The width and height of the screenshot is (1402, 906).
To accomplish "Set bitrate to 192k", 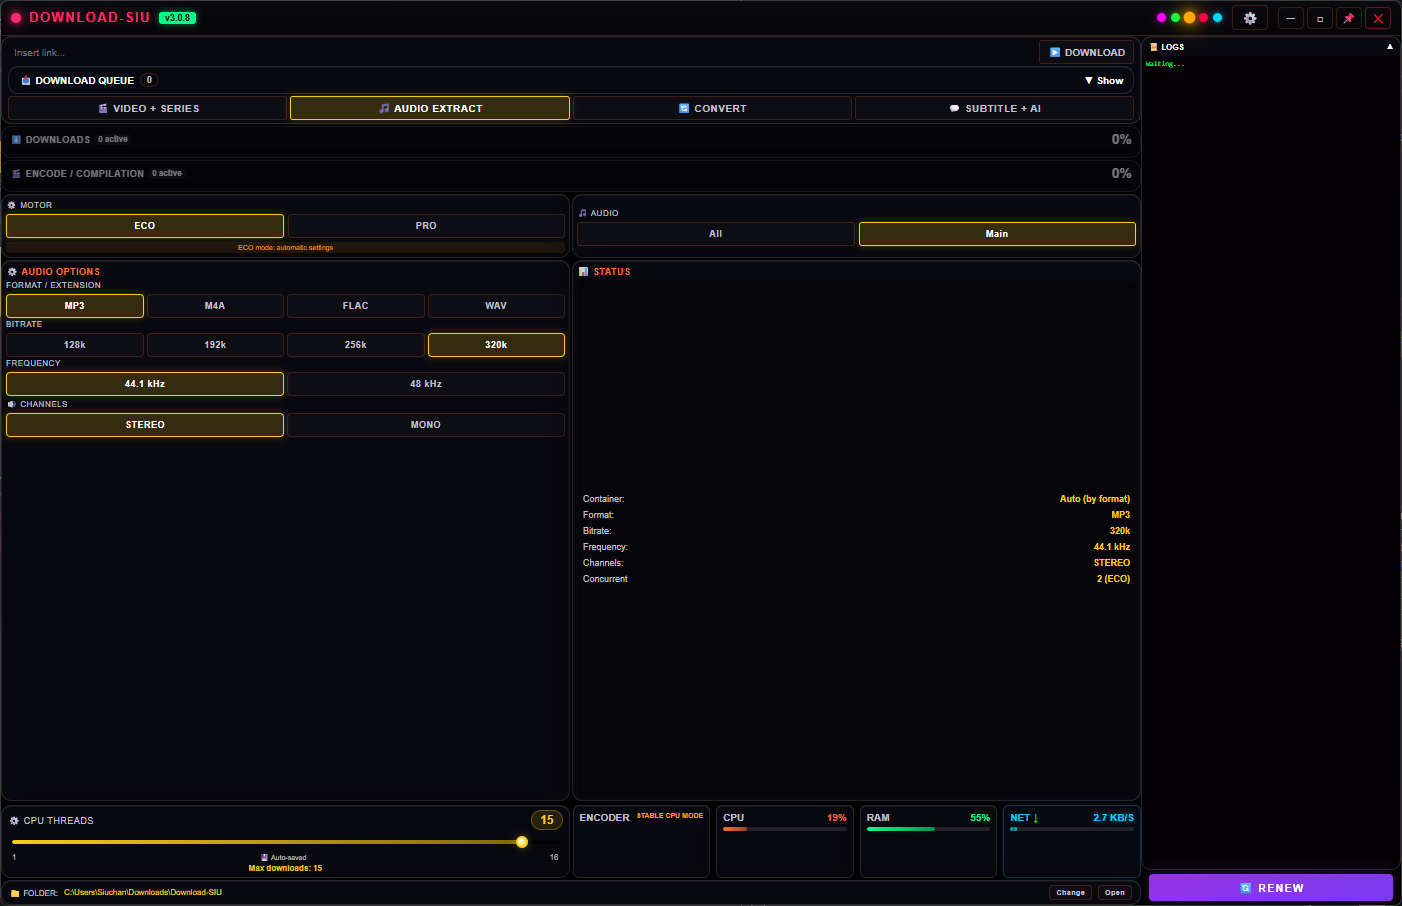I will click(x=215, y=345).
